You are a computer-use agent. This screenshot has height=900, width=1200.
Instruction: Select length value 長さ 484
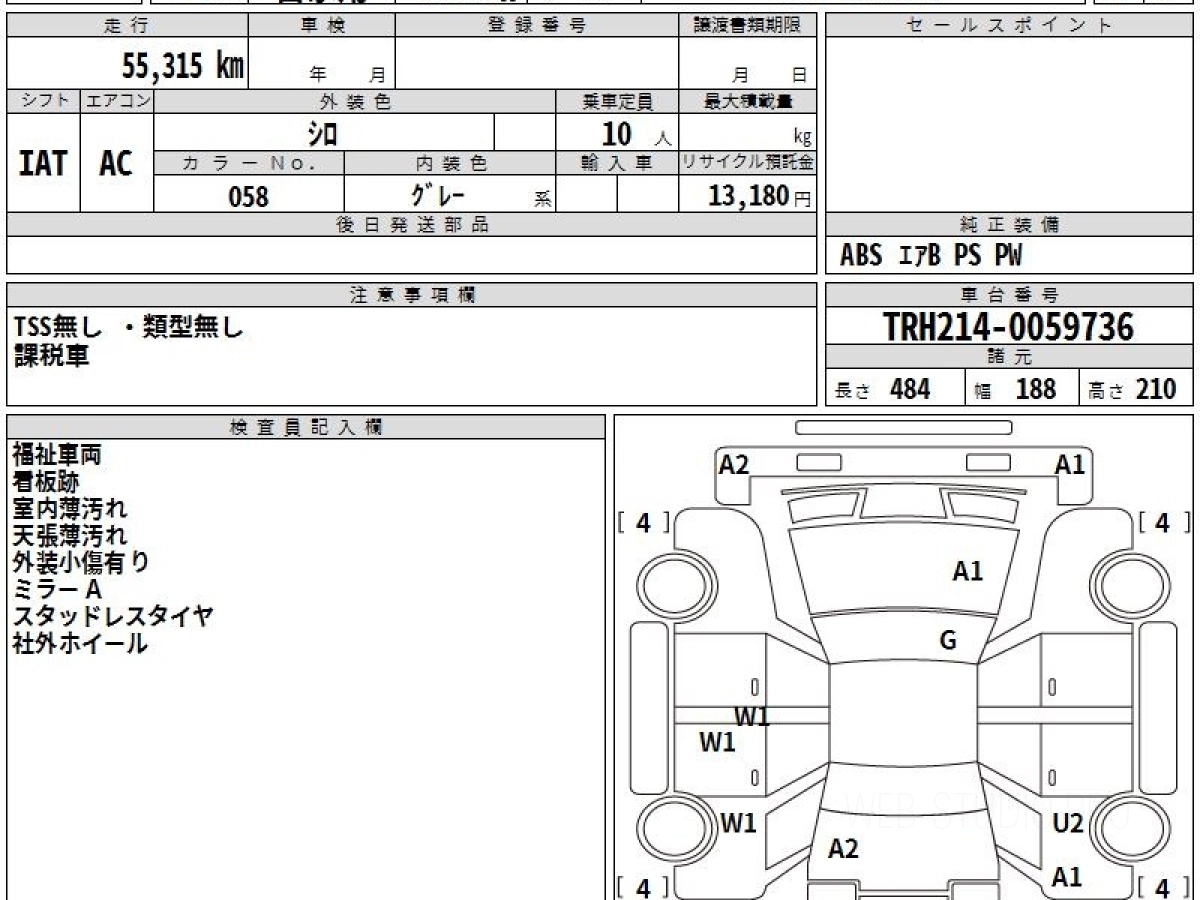(x=883, y=389)
